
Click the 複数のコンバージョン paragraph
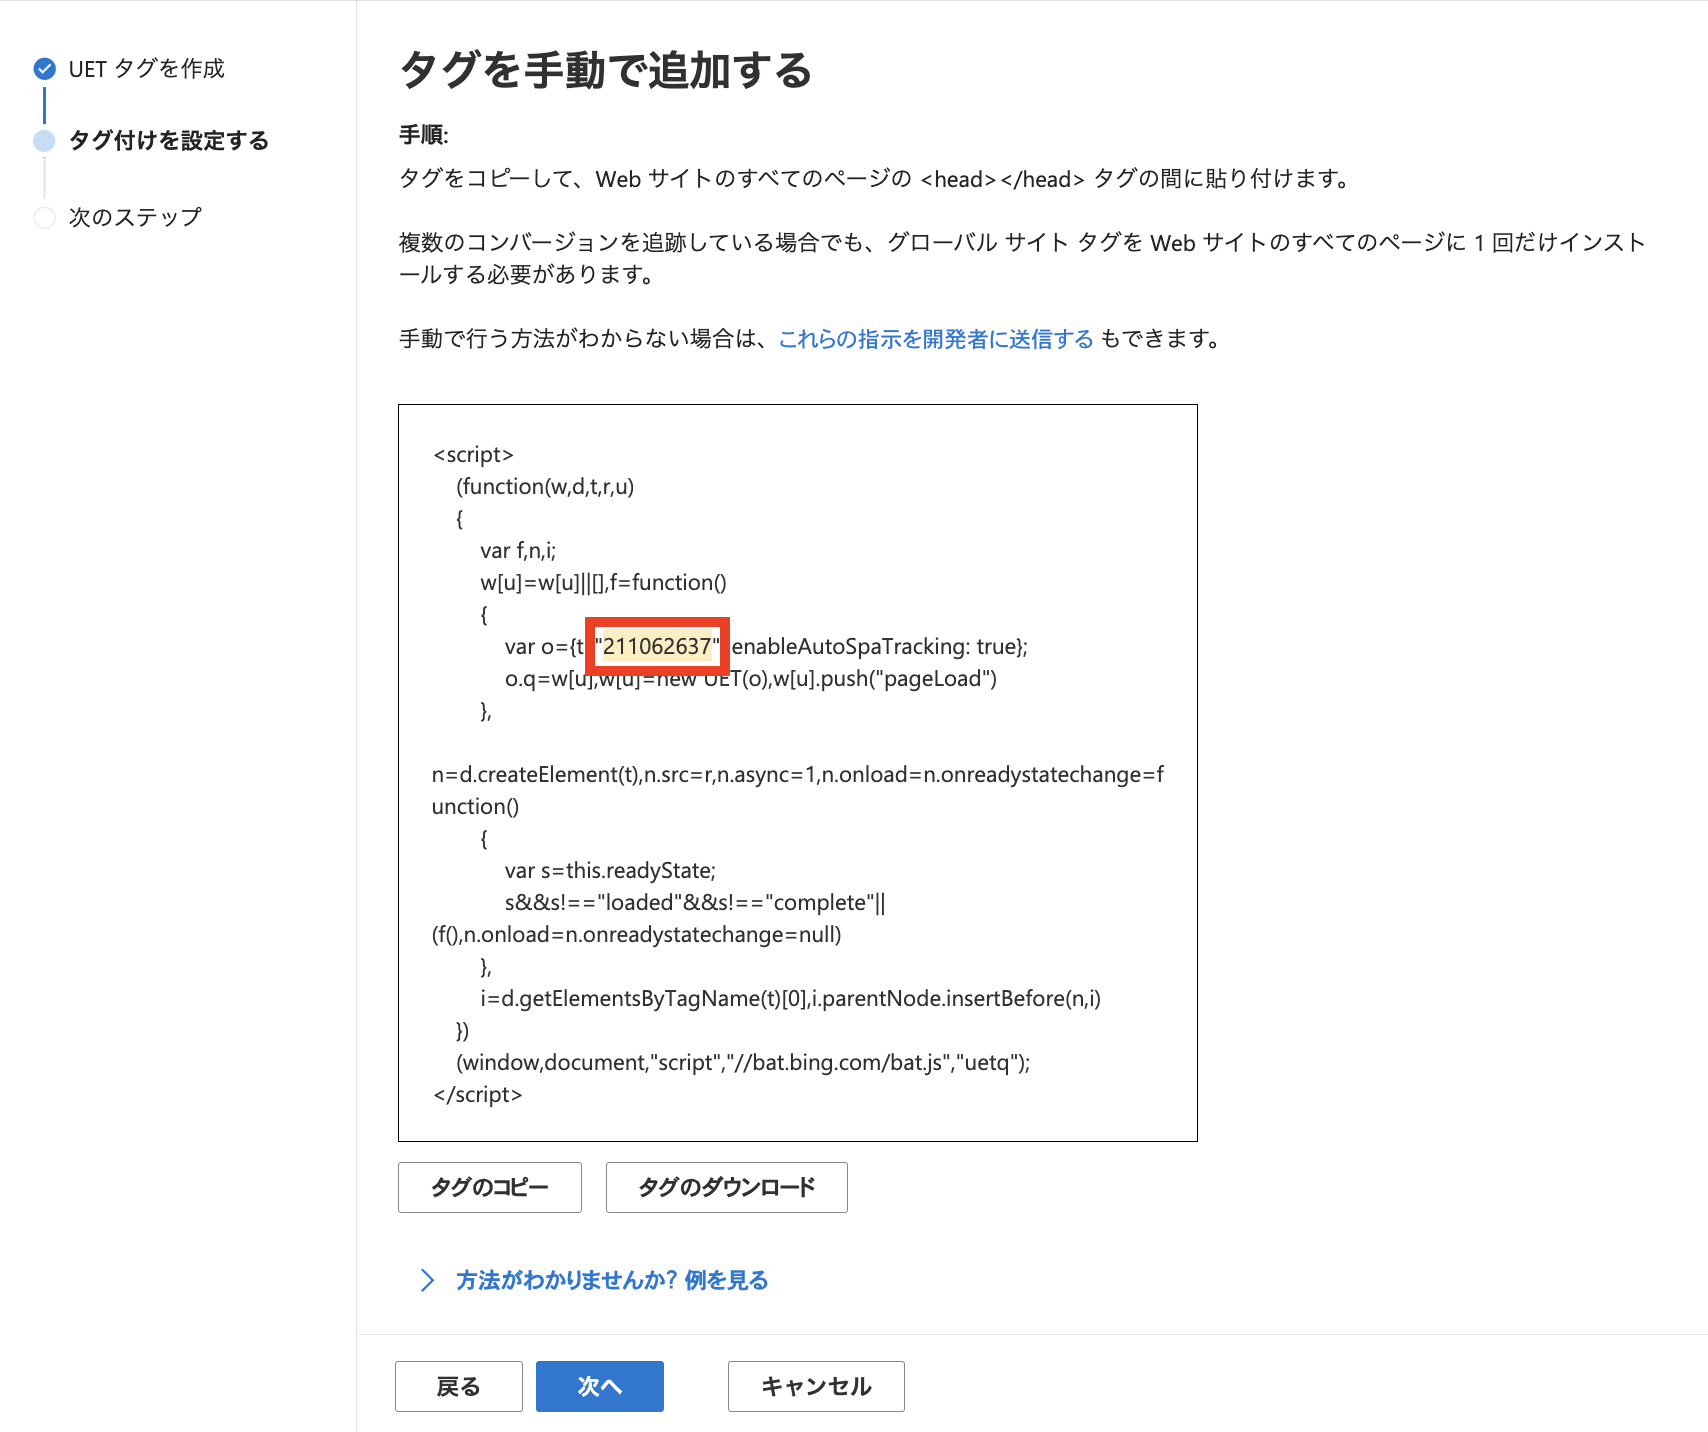(x=1022, y=258)
